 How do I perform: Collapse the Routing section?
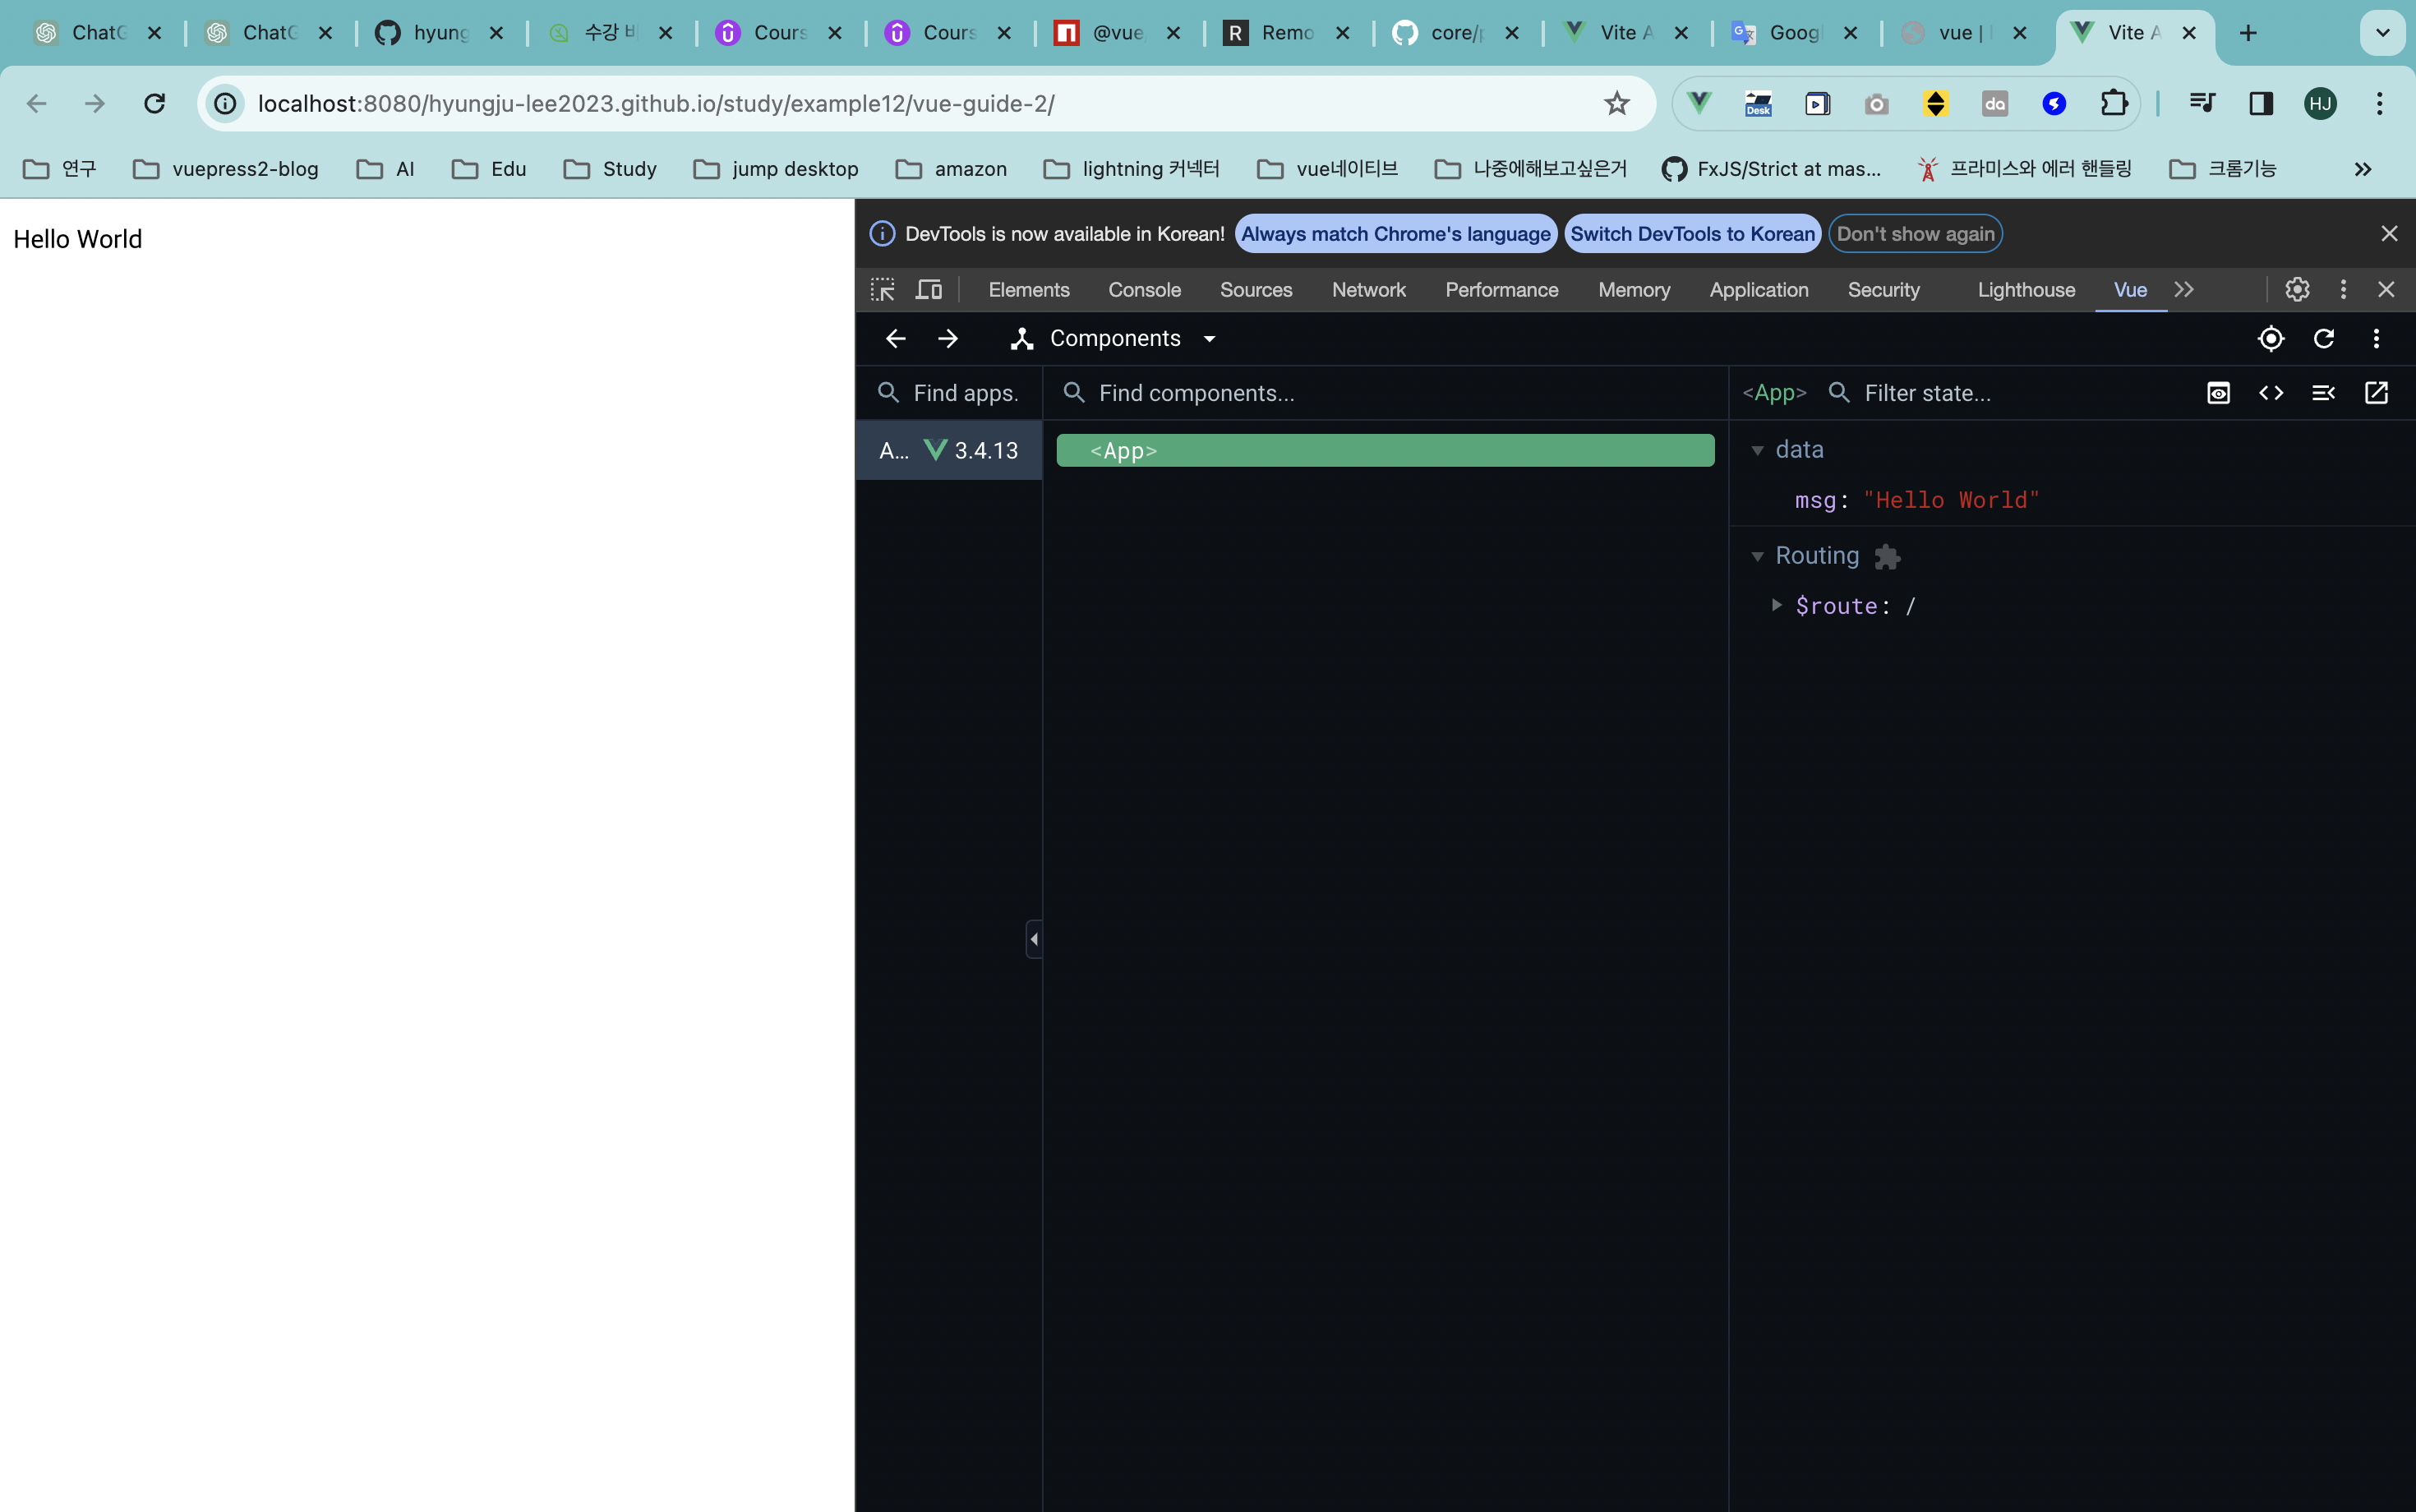1757,557
